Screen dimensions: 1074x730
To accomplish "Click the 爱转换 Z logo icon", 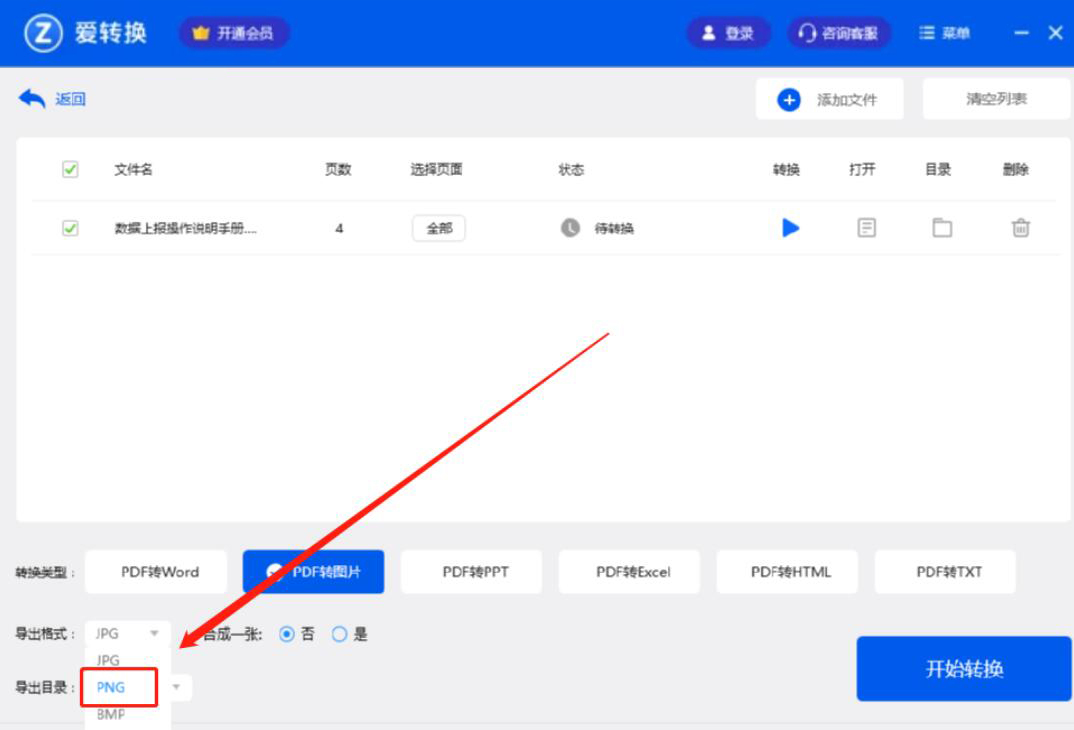I will [x=43, y=33].
